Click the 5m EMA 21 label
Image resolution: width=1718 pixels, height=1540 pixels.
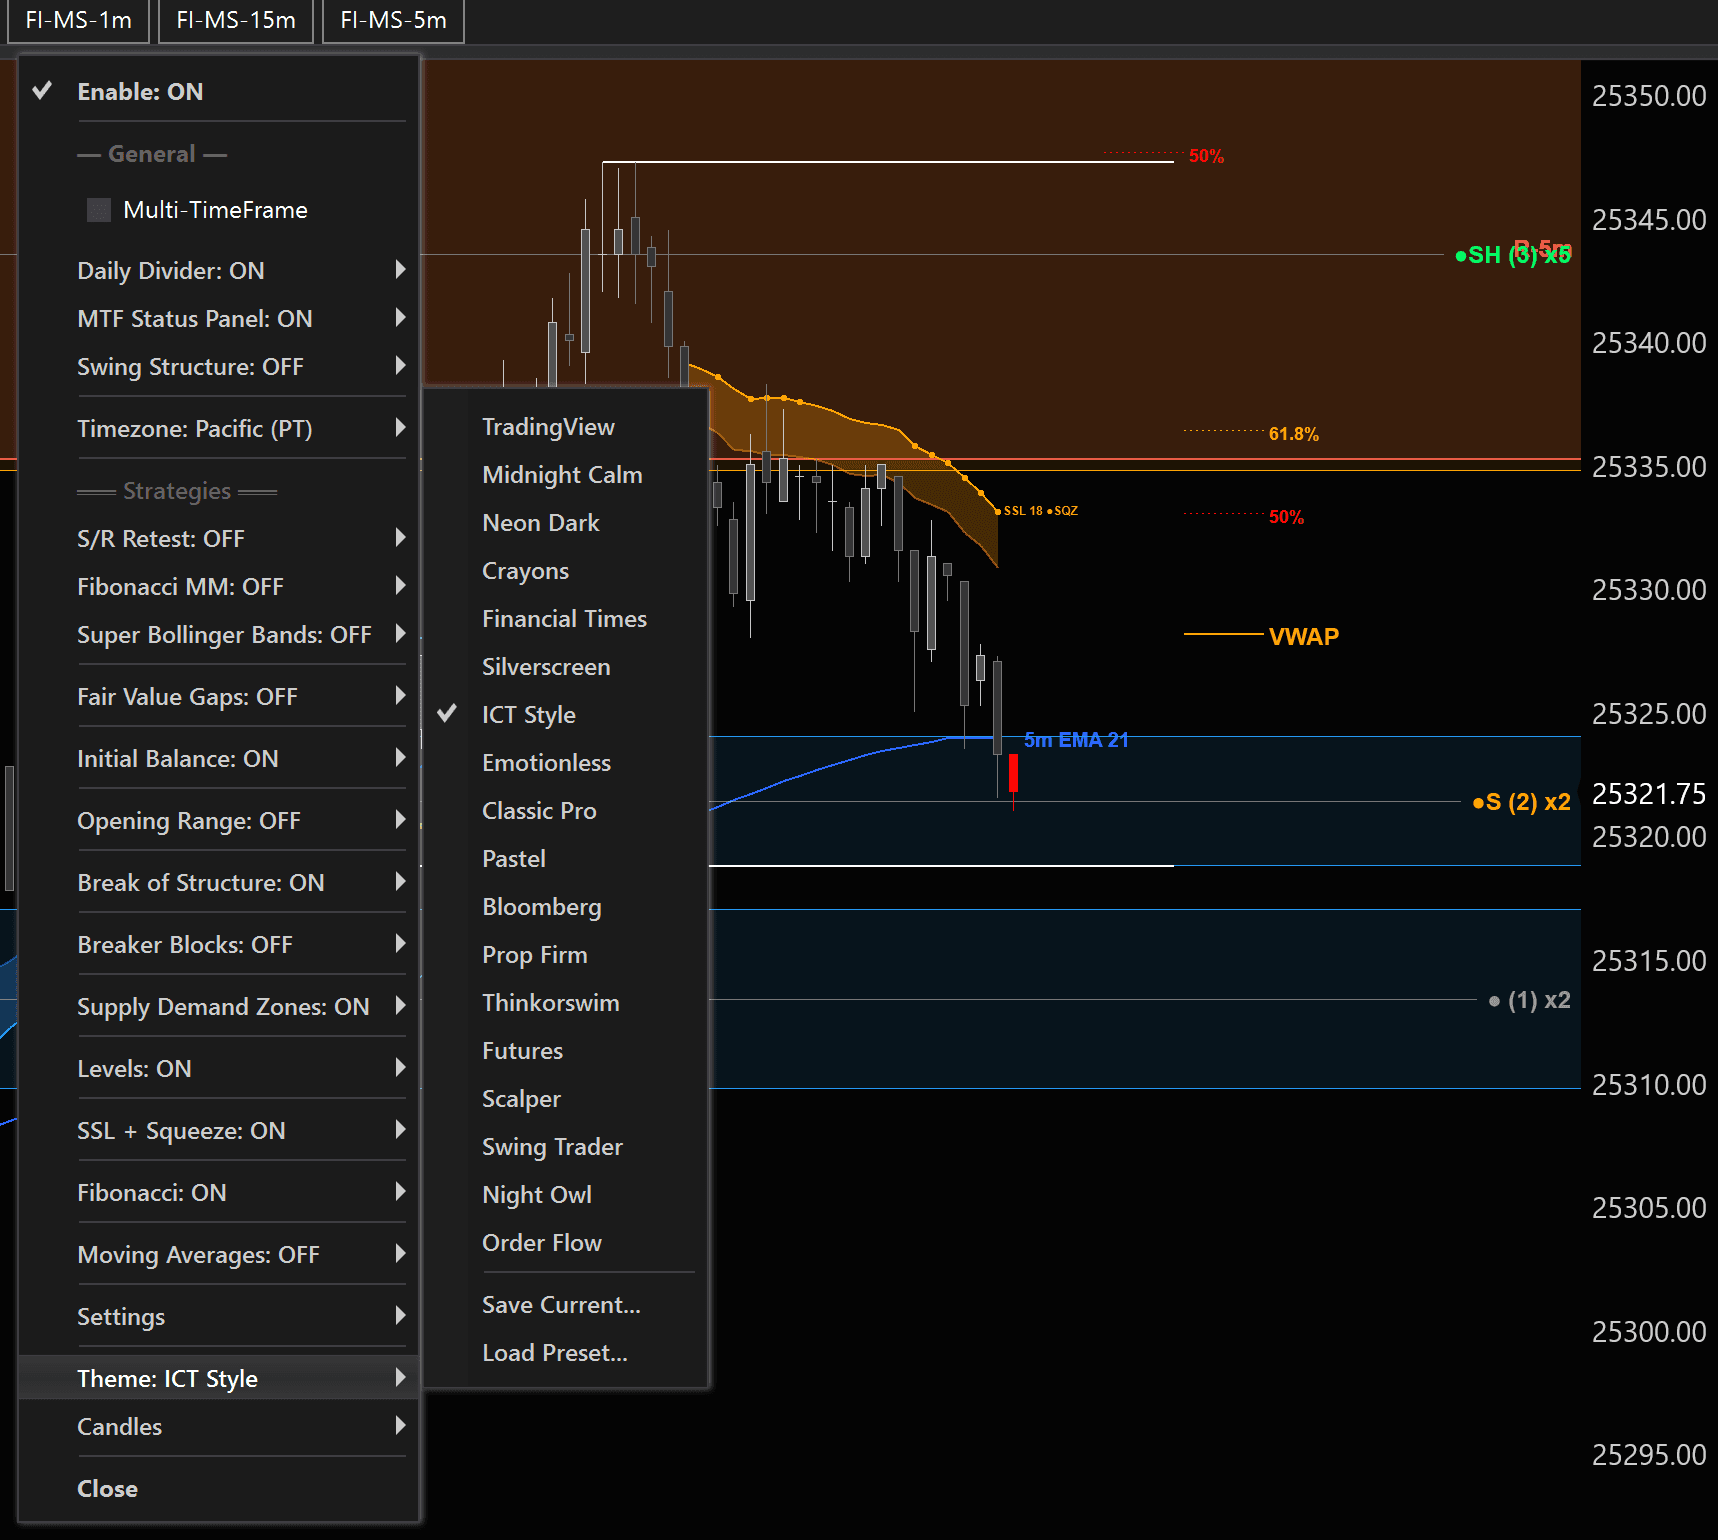coord(1076,740)
